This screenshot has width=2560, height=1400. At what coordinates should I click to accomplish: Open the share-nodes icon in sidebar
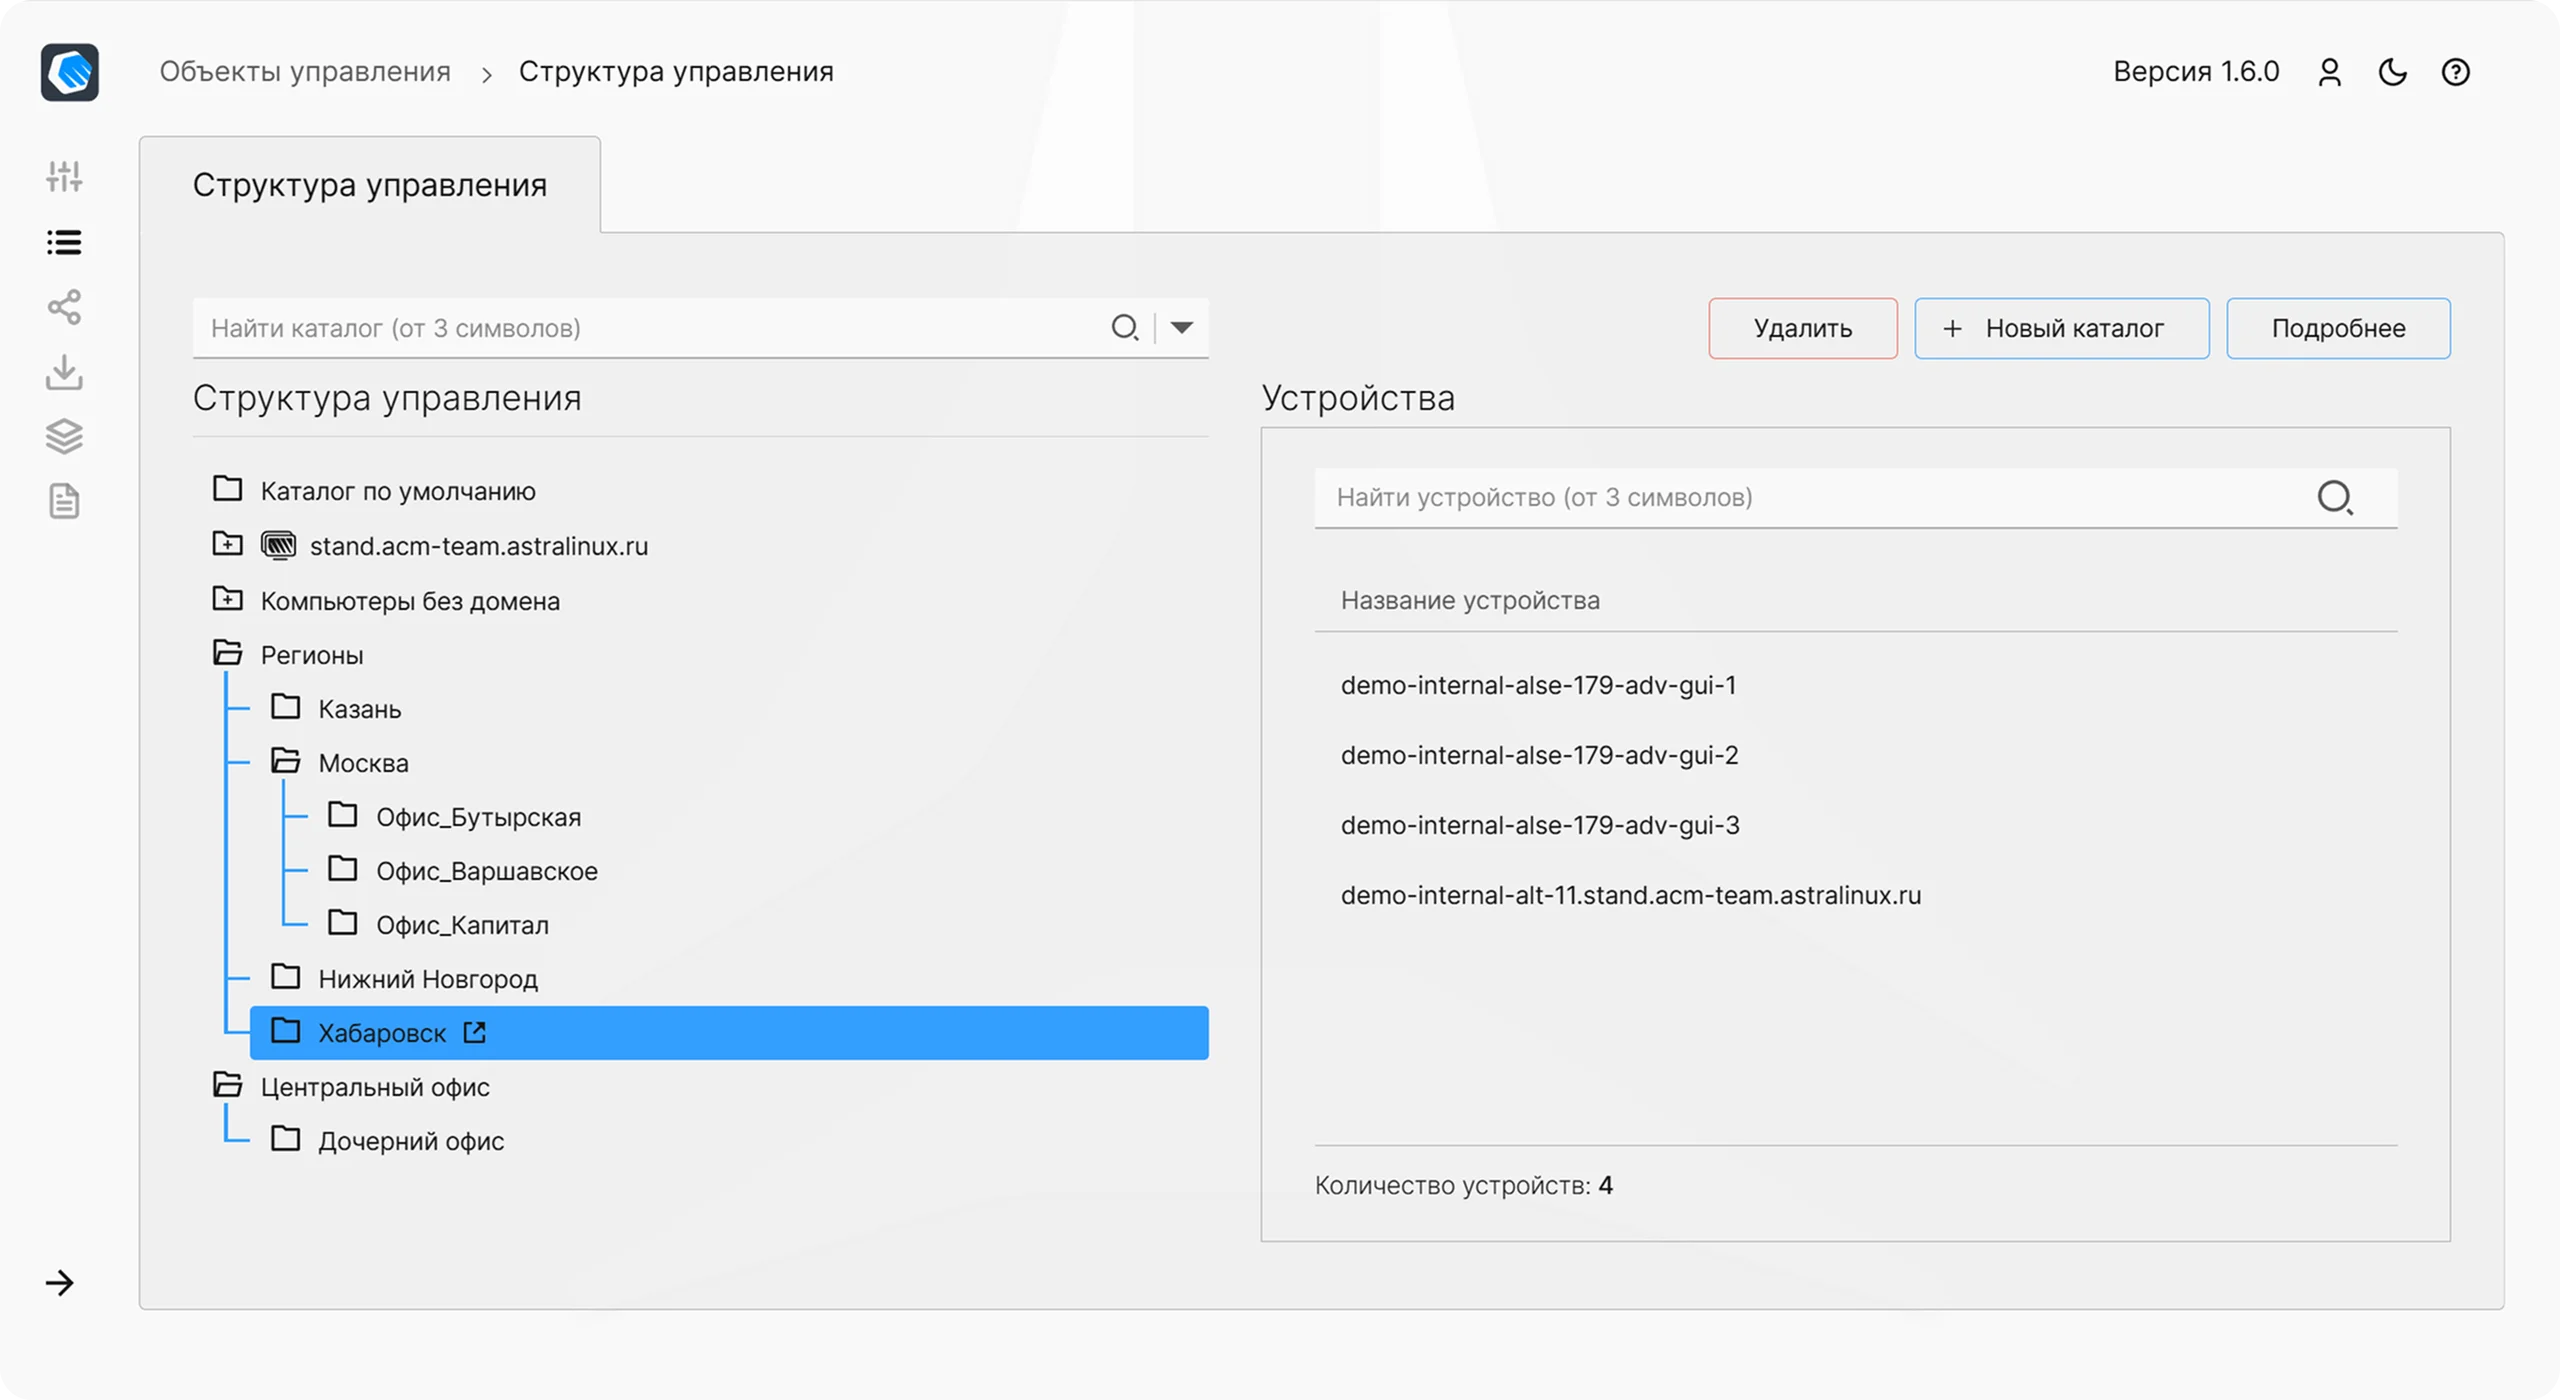click(x=64, y=307)
